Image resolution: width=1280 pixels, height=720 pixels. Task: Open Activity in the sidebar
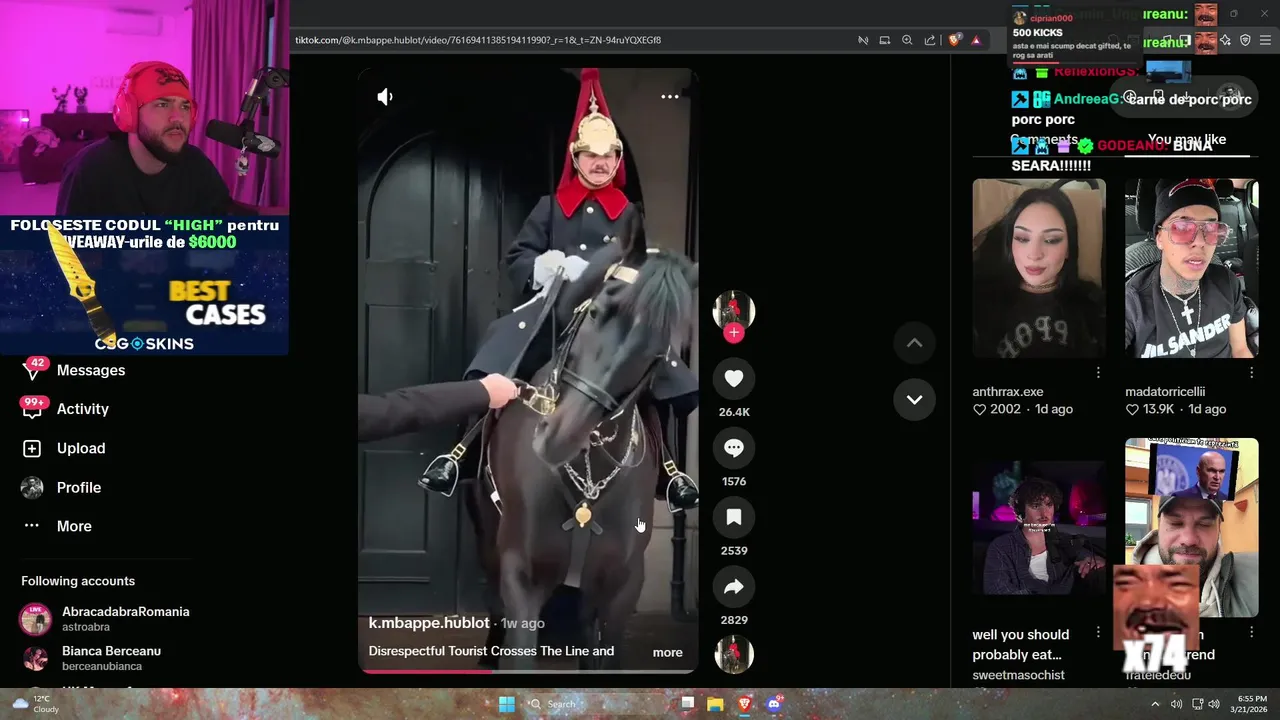pos(83,409)
